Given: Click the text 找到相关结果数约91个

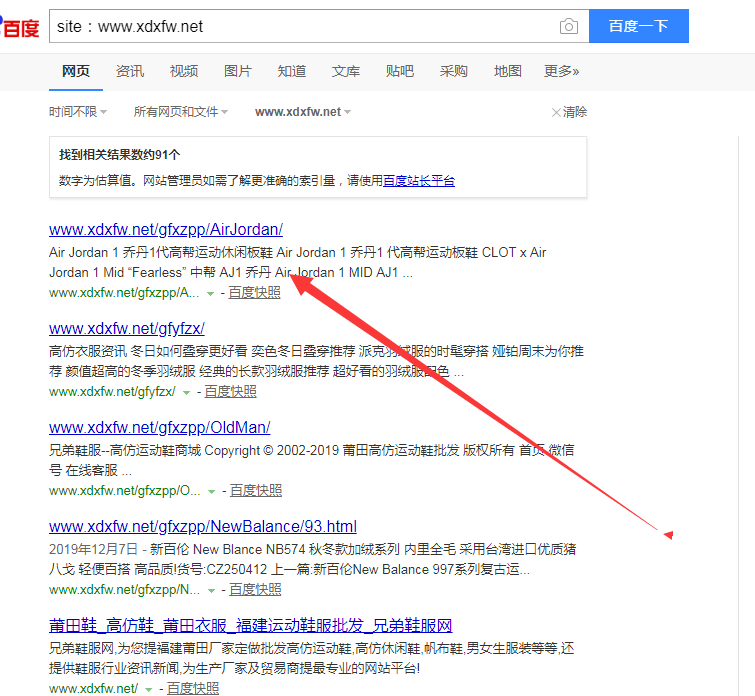Looking at the screenshot, I should coord(119,155).
